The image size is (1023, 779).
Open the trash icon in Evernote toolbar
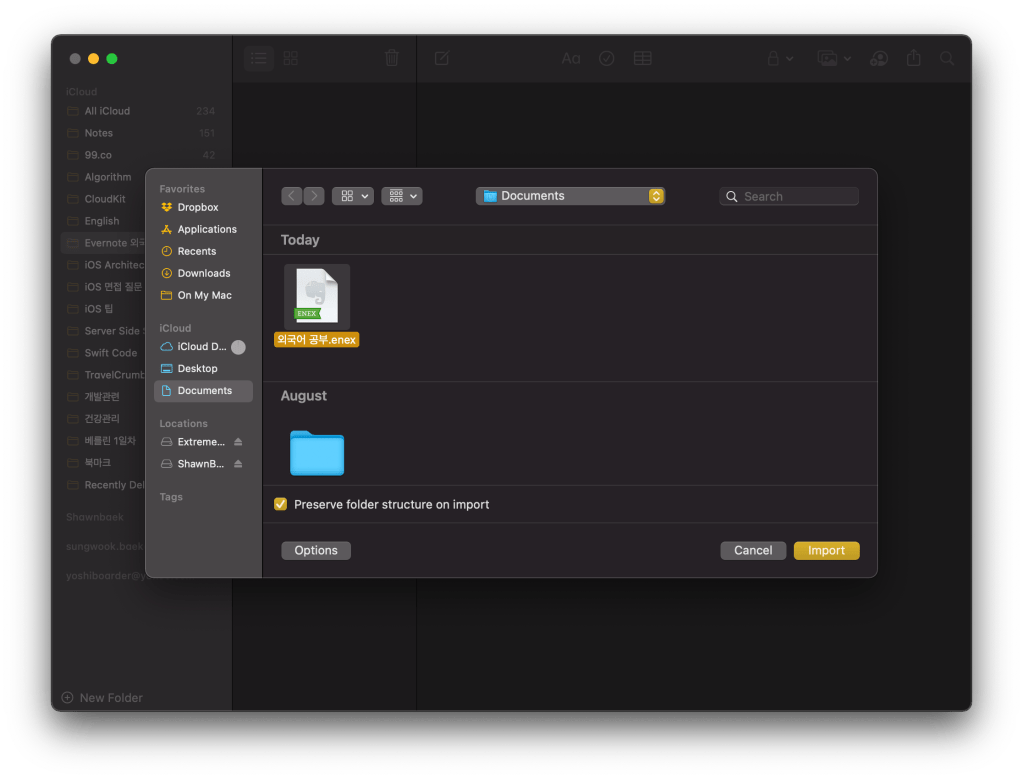point(391,58)
